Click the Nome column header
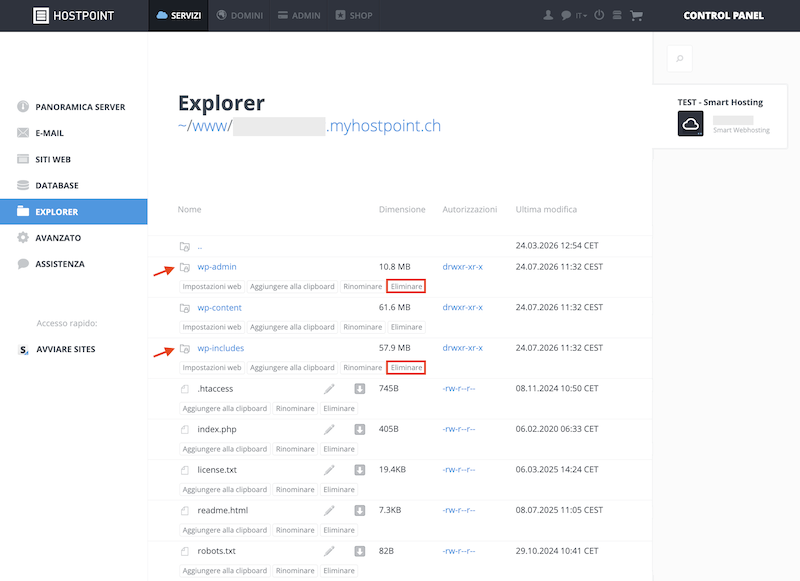 pyautogui.click(x=189, y=210)
